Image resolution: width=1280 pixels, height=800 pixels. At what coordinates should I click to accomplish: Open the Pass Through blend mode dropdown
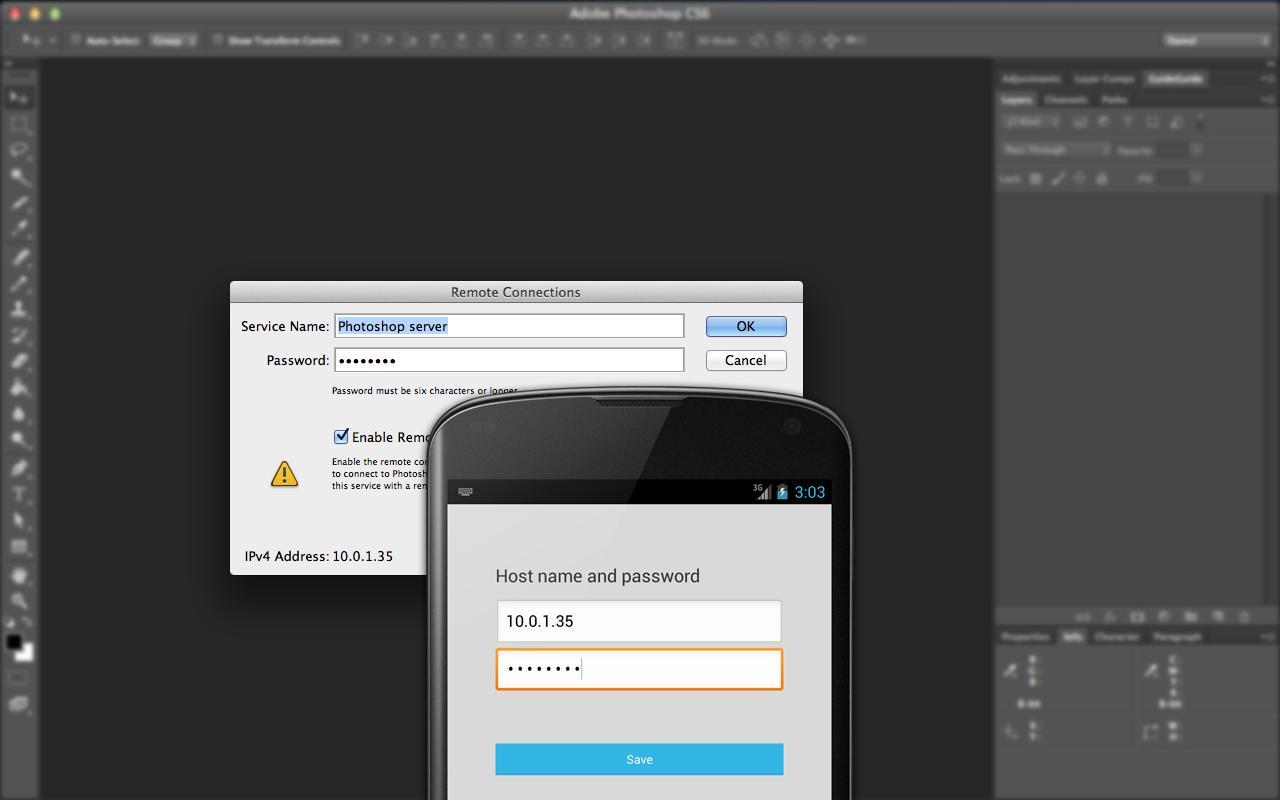pyautogui.click(x=1056, y=150)
